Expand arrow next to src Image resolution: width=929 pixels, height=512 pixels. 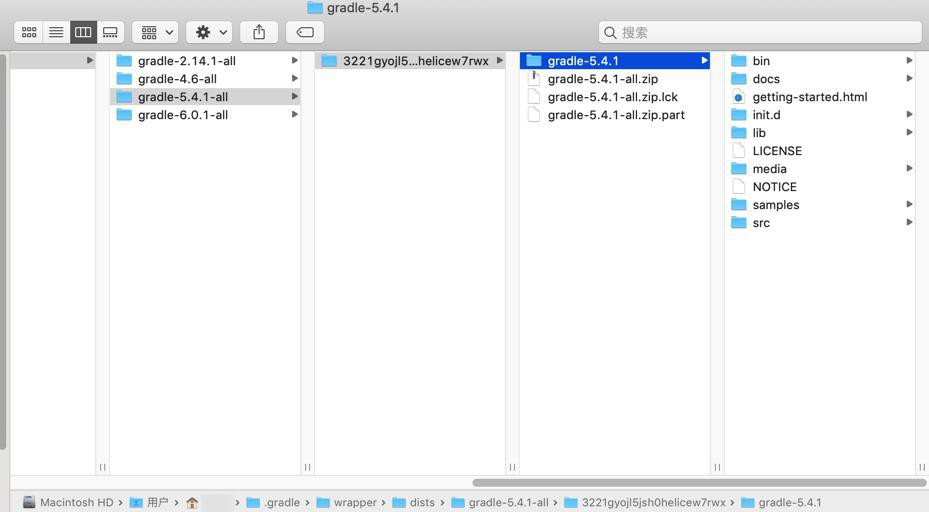(x=909, y=222)
